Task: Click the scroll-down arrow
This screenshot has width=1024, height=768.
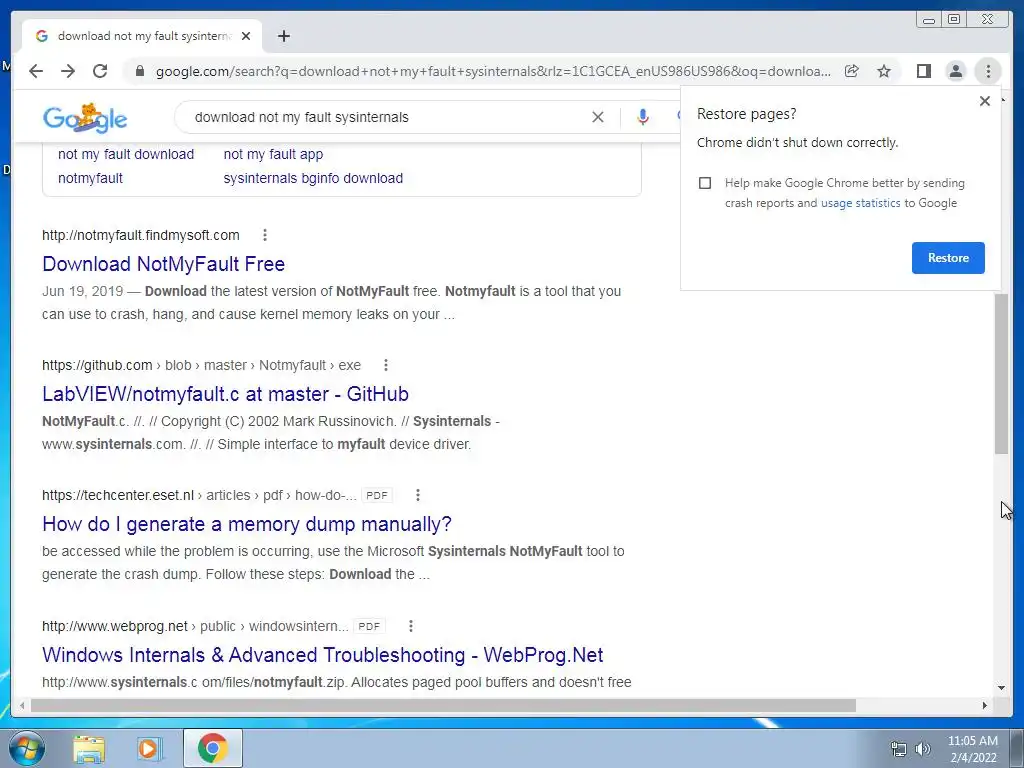Action: [1001, 687]
